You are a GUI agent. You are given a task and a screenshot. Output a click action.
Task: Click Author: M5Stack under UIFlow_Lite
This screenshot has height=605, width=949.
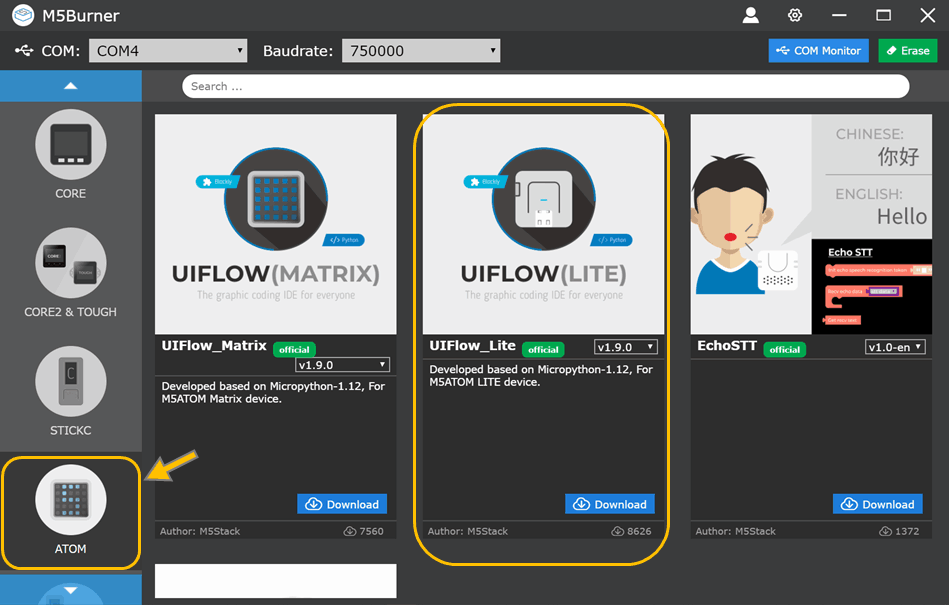coord(468,531)
